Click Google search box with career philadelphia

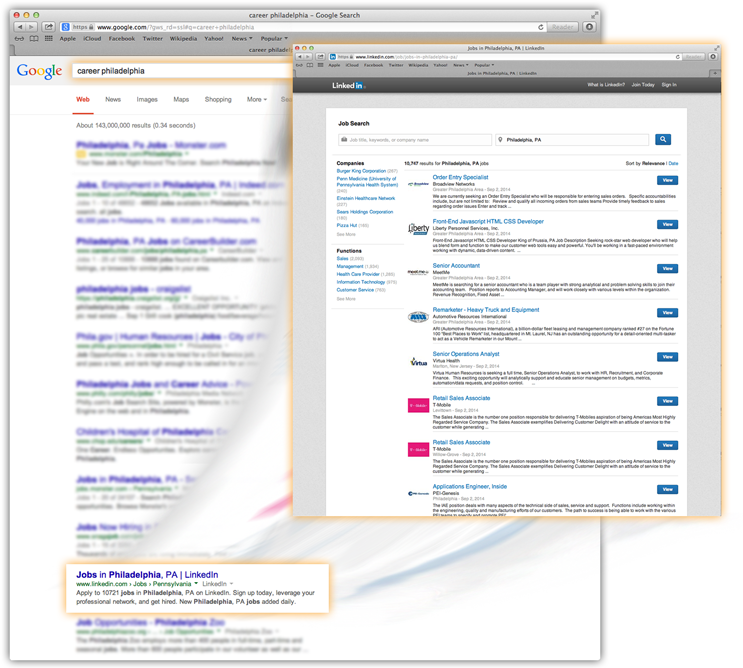182,71
